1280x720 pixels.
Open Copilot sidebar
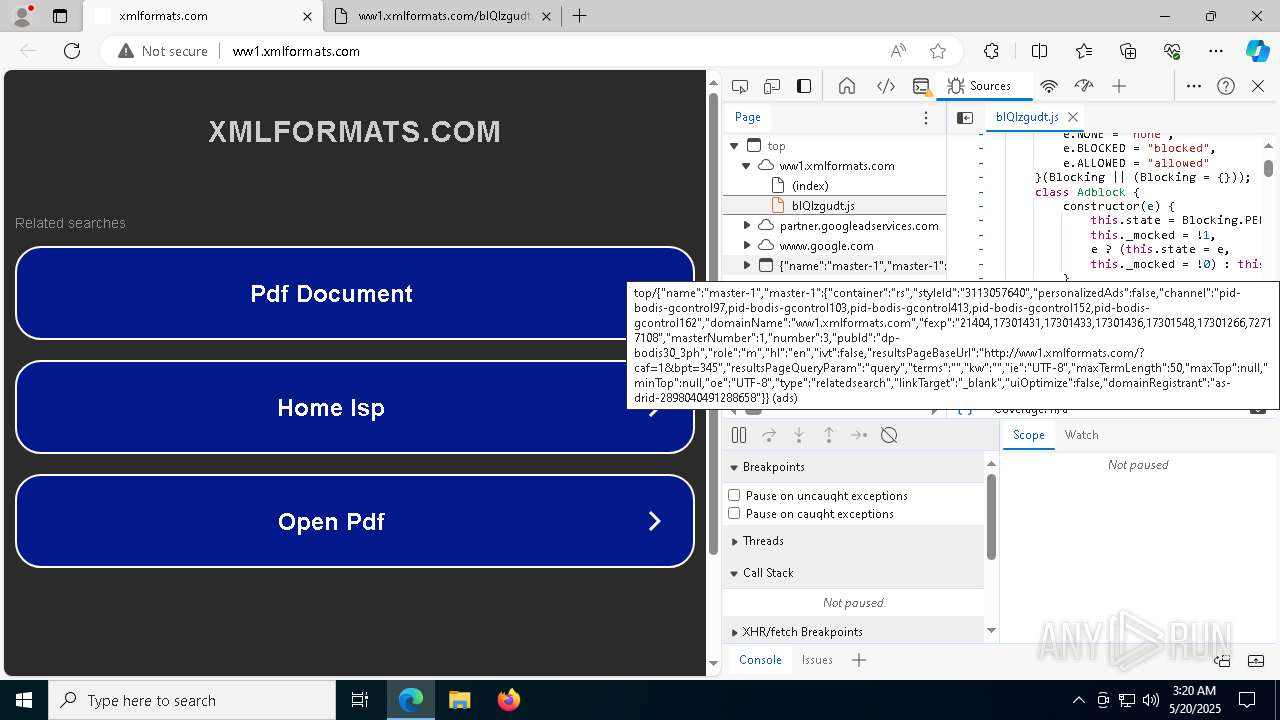[x=1258, y=51]
